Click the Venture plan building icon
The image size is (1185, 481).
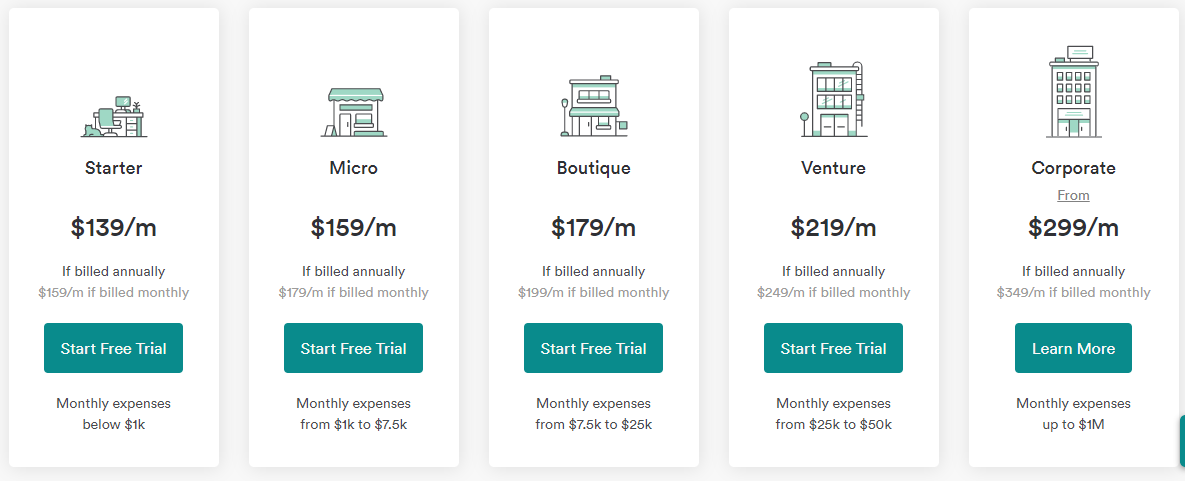(x=834, y=99)
